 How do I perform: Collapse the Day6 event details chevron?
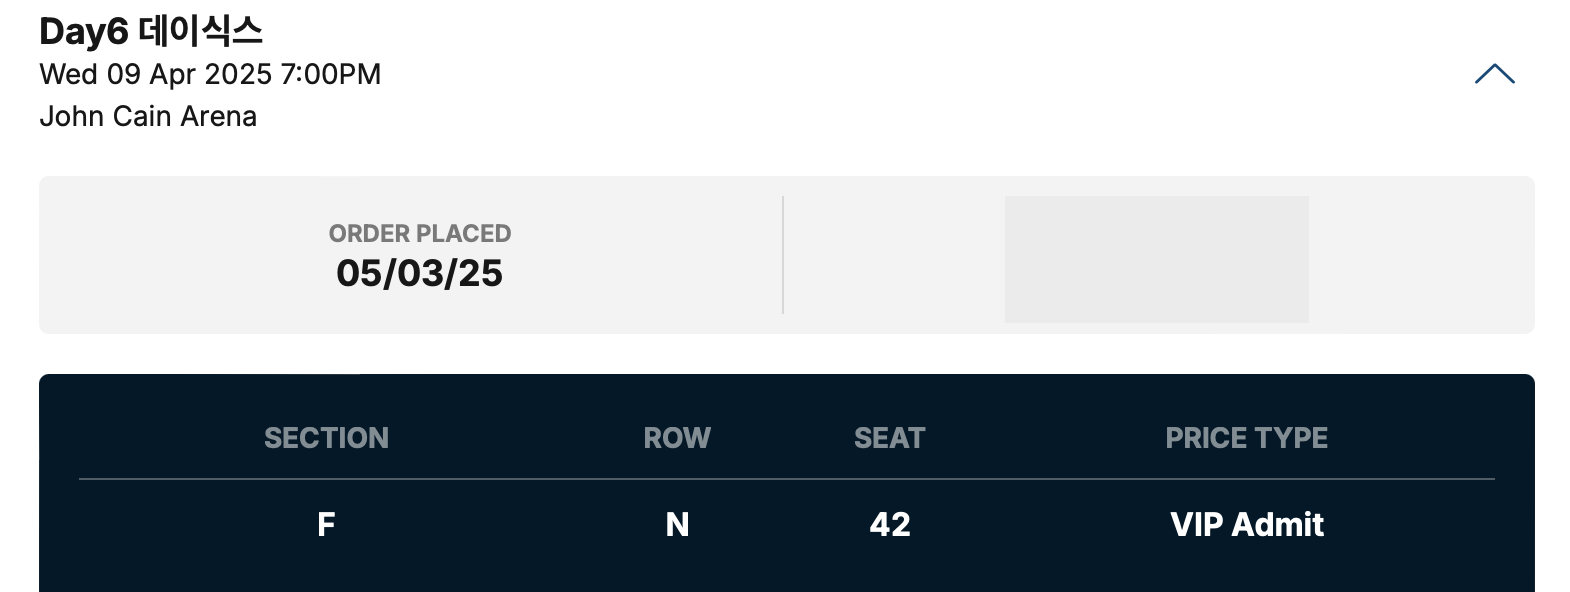coord(1494,75)
